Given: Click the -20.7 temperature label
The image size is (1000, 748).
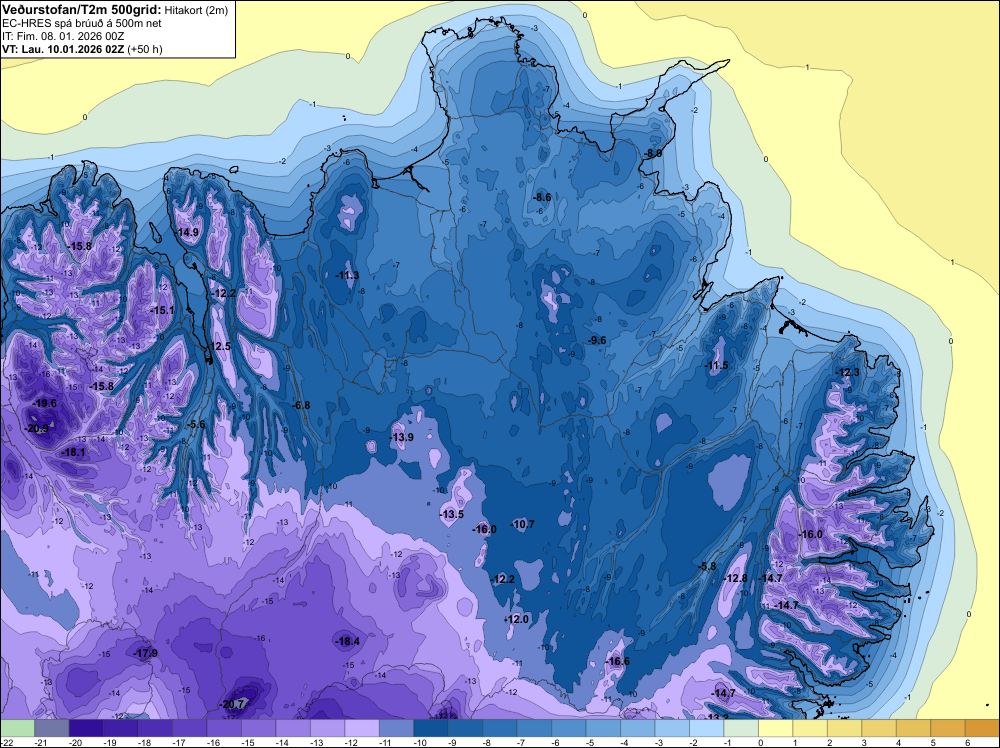Looking at the screenshot, I should tap(233, 704).
